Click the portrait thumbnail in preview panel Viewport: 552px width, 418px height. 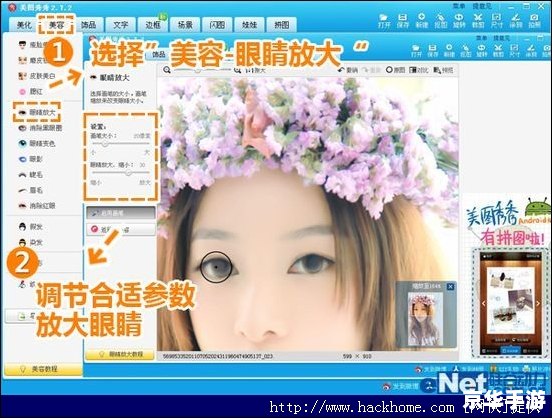(x=425, y=319)
